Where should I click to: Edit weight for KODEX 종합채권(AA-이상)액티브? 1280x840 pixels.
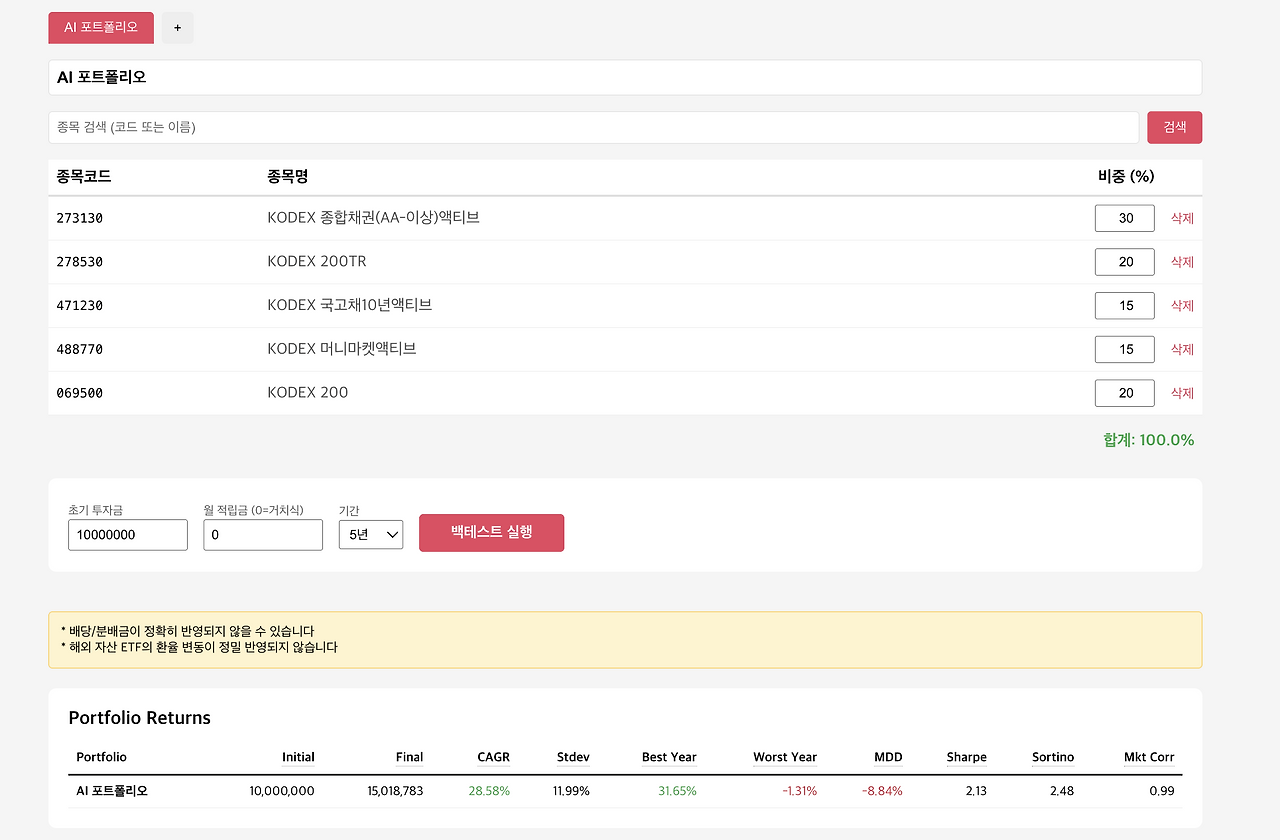pyautogui.click(x=1125, y=218)
